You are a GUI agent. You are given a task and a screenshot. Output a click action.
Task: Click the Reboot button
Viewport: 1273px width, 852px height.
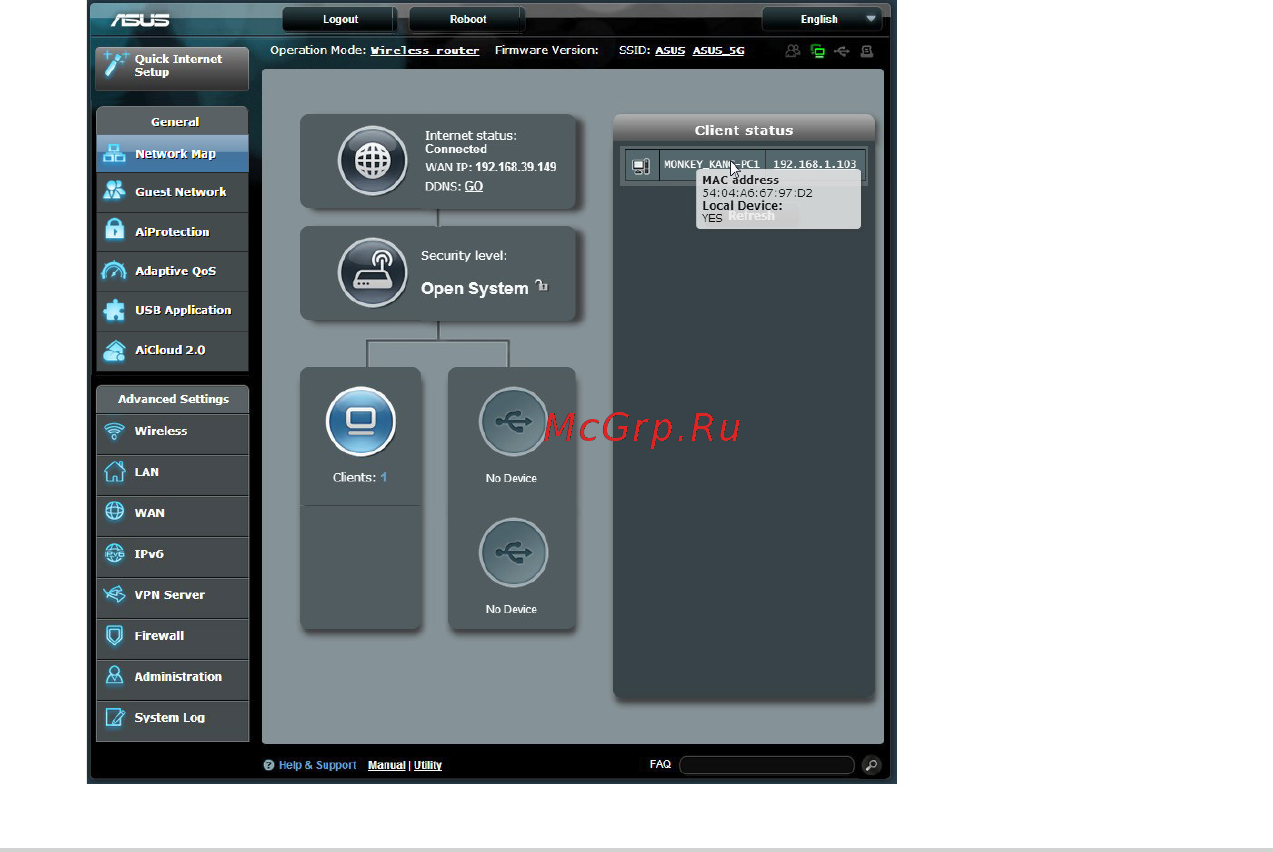(x=468, y=19)
